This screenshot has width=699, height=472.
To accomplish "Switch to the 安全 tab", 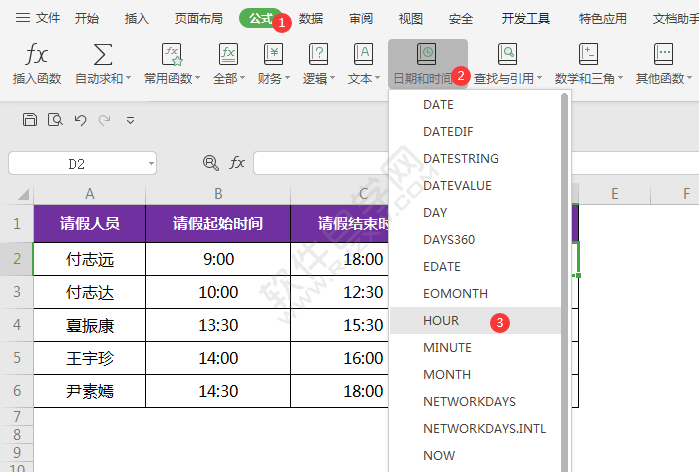I will [461, 18].
